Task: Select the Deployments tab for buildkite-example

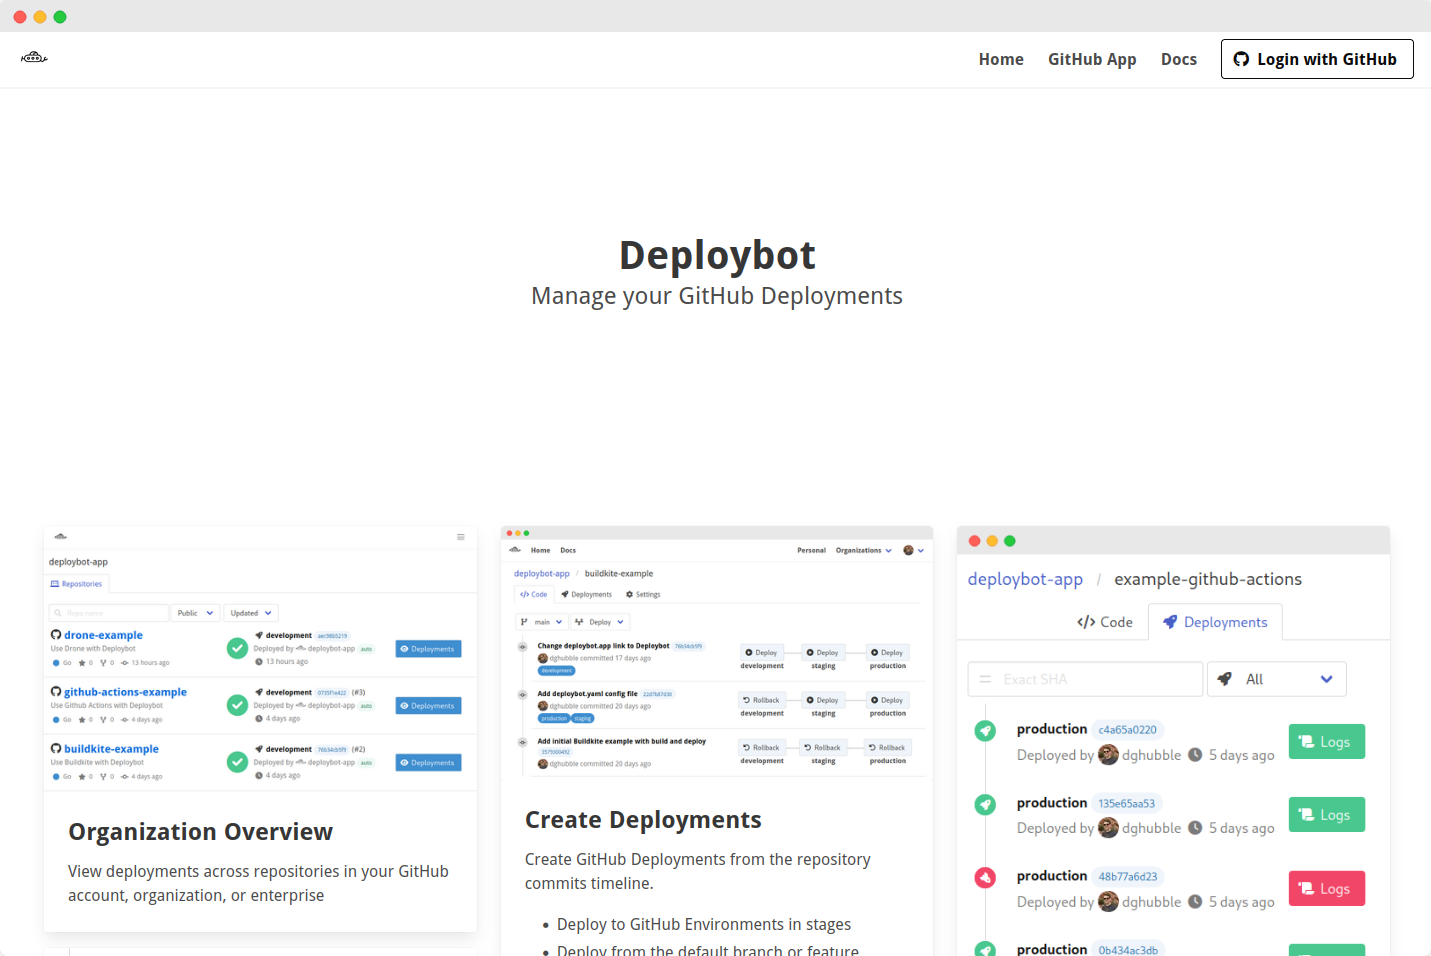Action: coord(586,594)
